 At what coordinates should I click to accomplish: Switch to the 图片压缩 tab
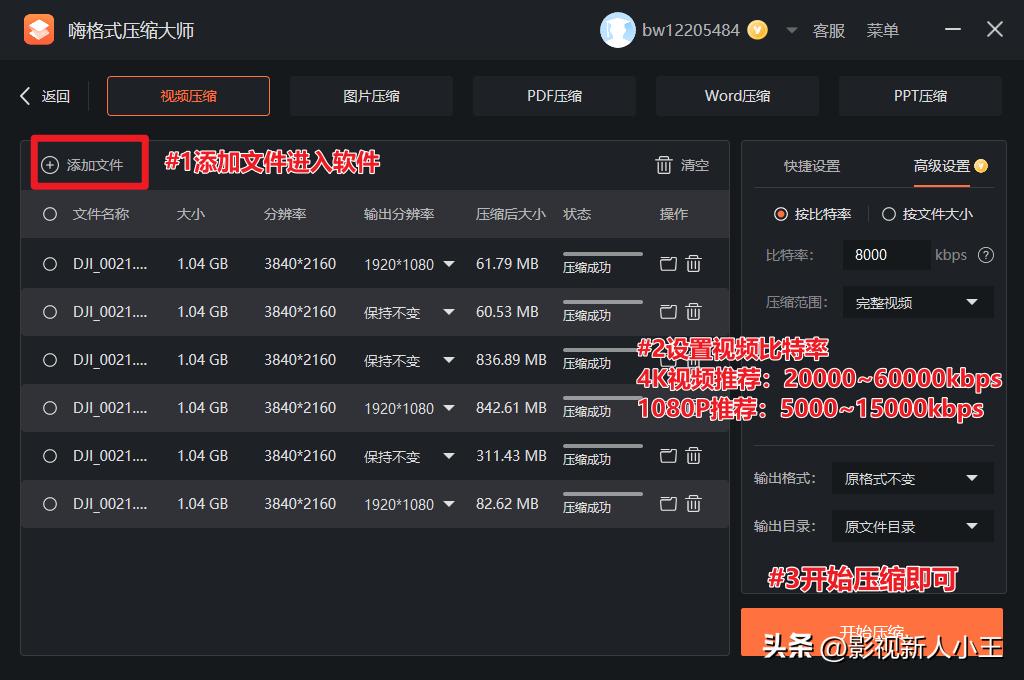click(x=371, y=96)
